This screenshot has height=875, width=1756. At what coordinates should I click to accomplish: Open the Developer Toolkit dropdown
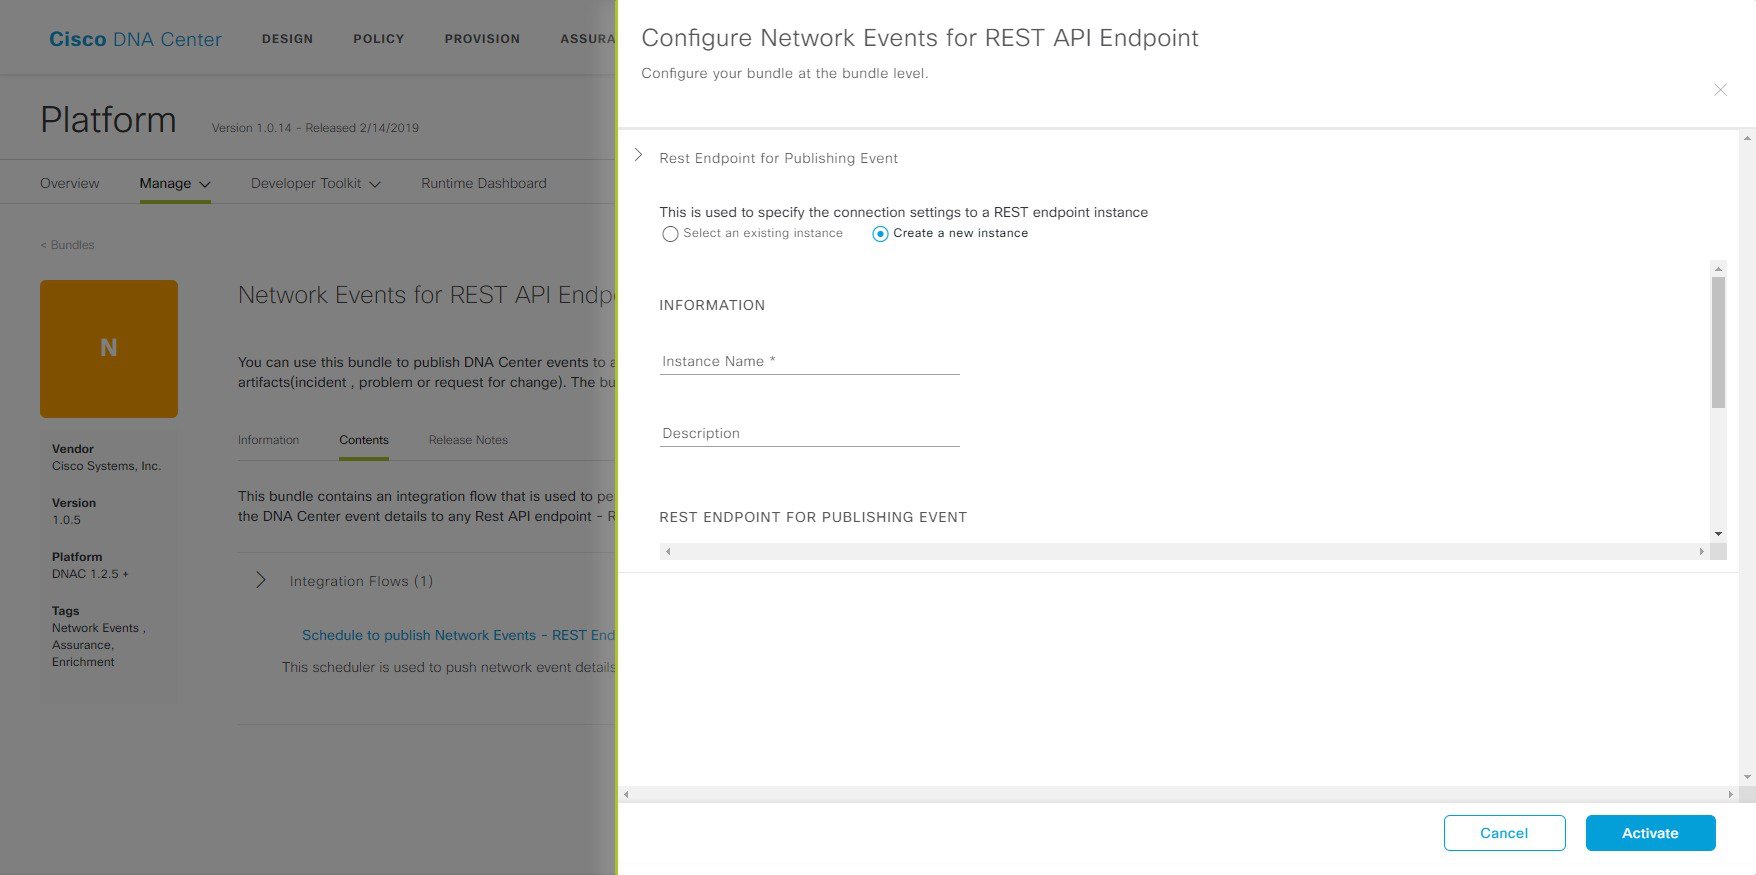pyautogui.click(x=316, y=184)
